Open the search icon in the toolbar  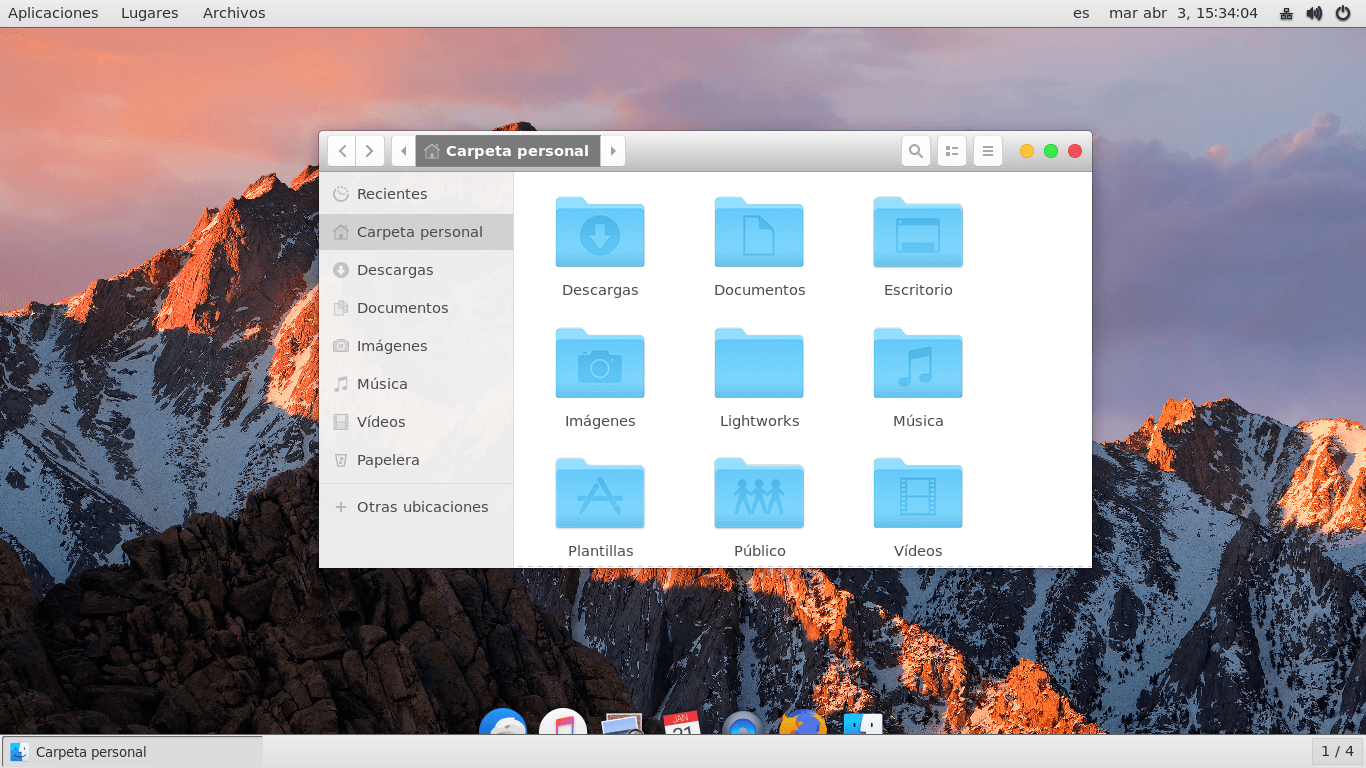pyautogui.click(x=916, y=150)
